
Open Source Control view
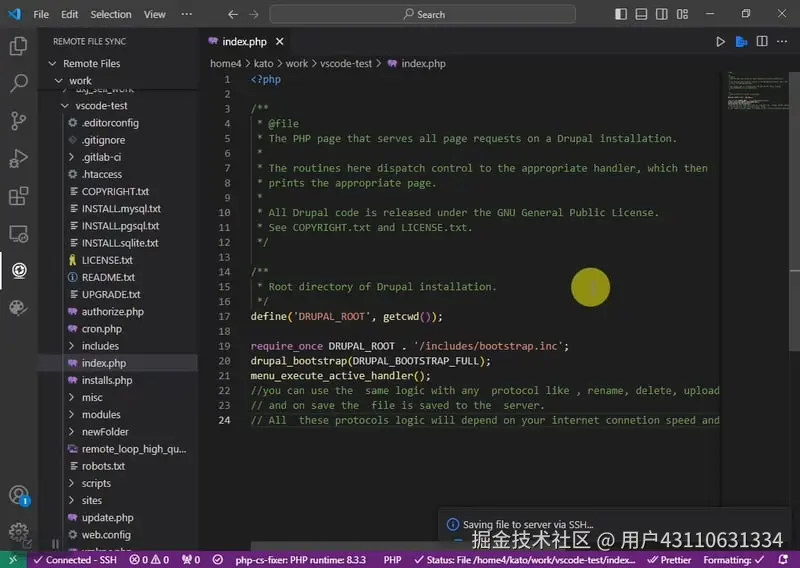(18, 121)
